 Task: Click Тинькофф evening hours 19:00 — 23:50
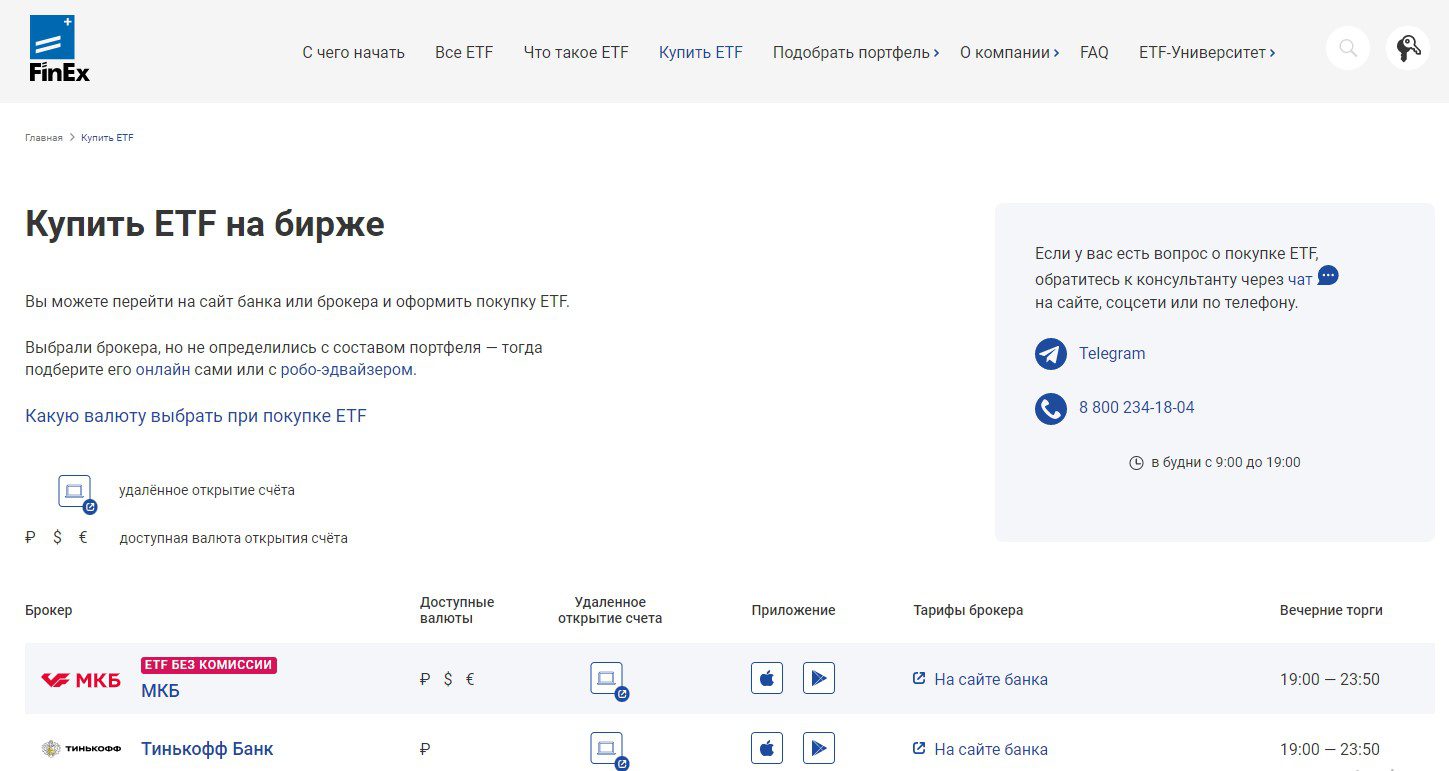1330,750
